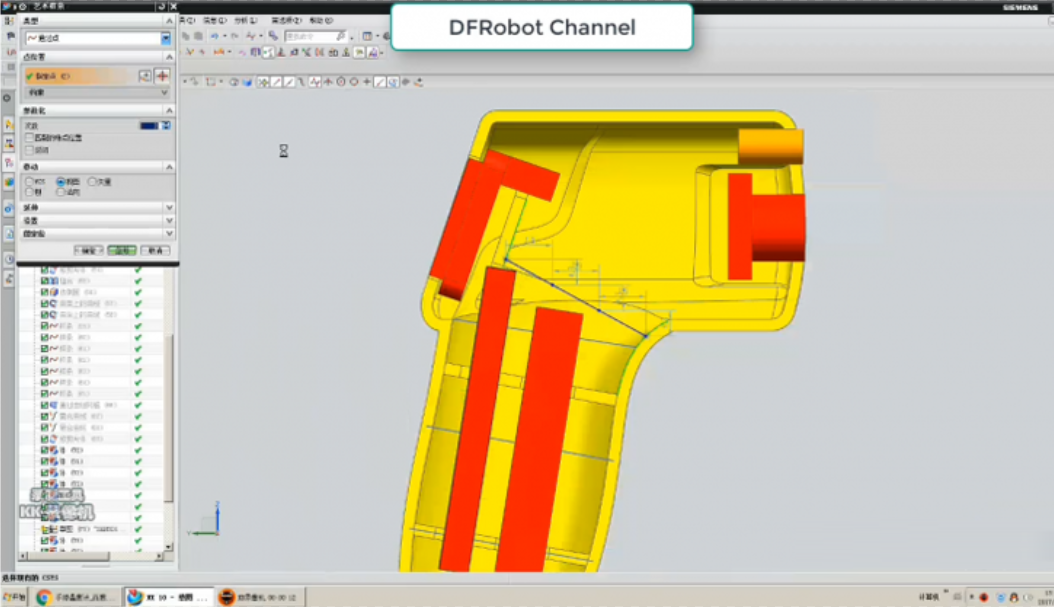Tick the 匹配的结点位置 checkbox
1054x607 pixels.
(30, 138)
